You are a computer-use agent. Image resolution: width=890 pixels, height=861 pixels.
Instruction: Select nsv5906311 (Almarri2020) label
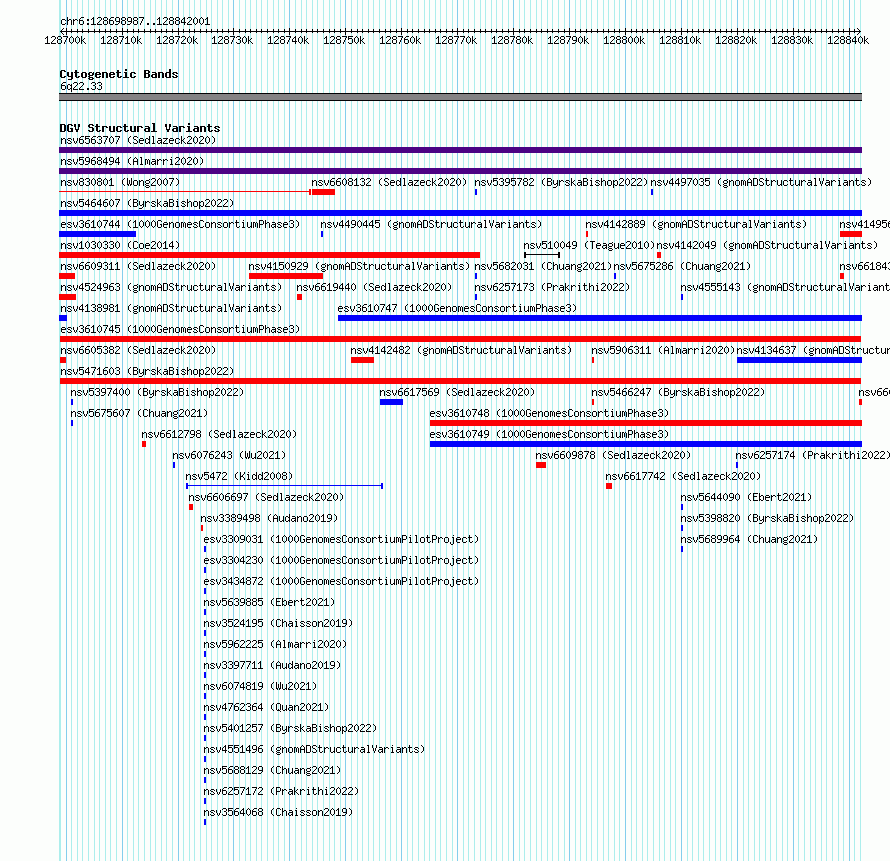(x=663, y=350)
